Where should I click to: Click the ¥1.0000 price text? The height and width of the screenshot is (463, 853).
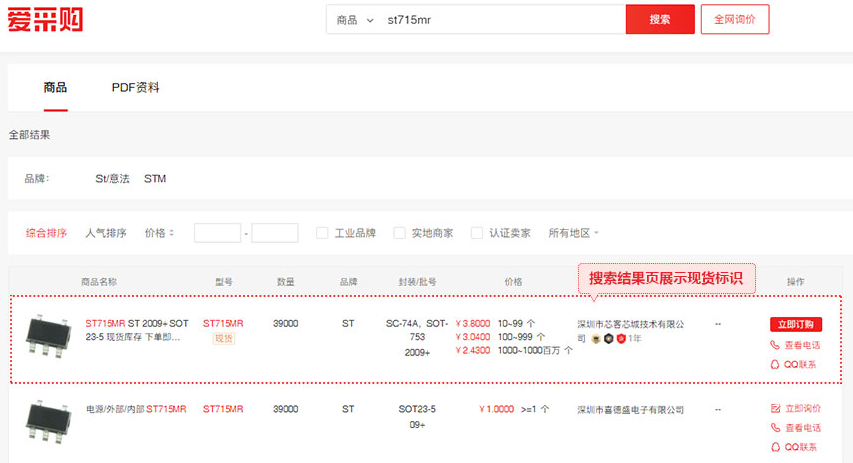click(x=496, y=409)
